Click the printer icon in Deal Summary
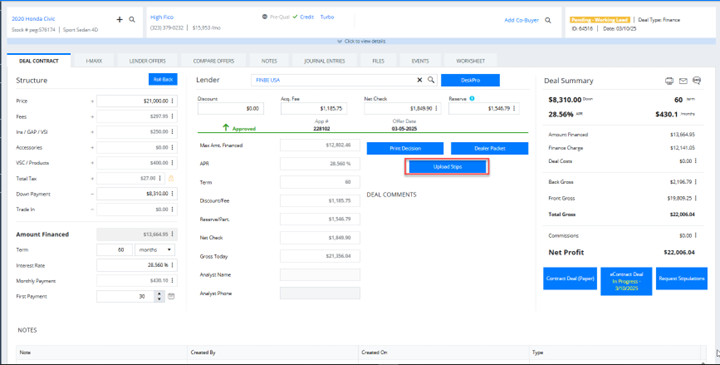 (669, 81)
